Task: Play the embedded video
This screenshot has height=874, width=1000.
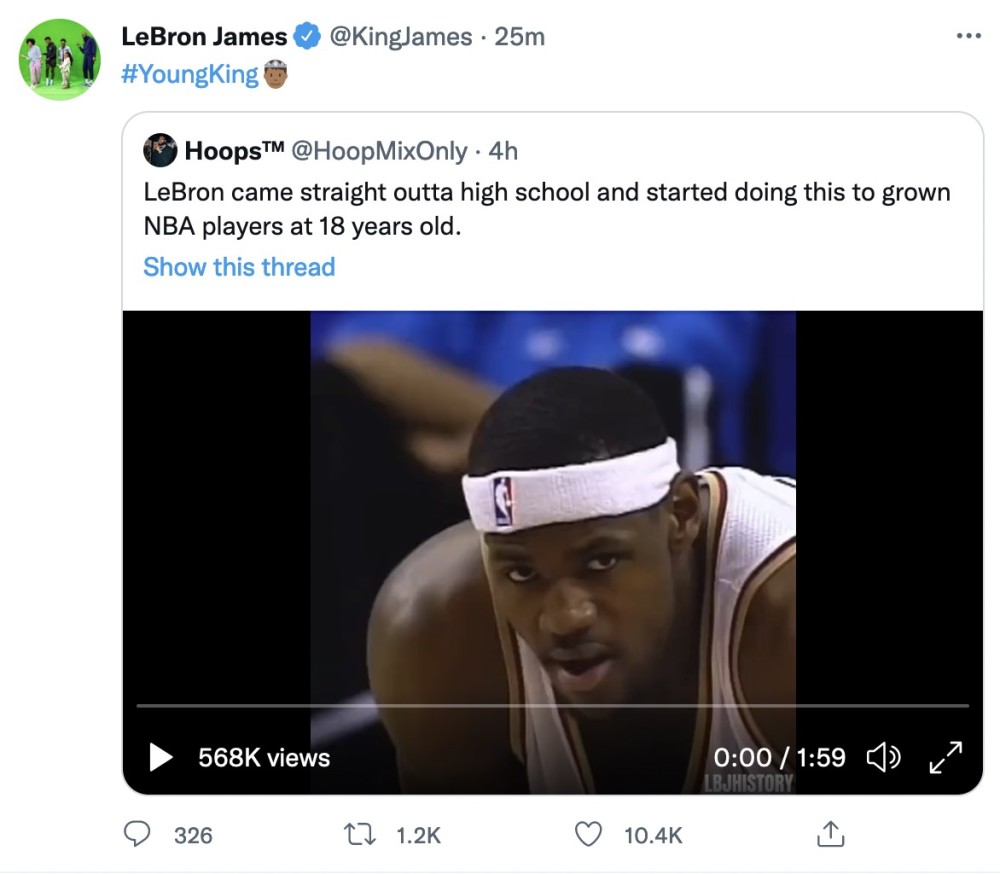Action: coord(160,757)
